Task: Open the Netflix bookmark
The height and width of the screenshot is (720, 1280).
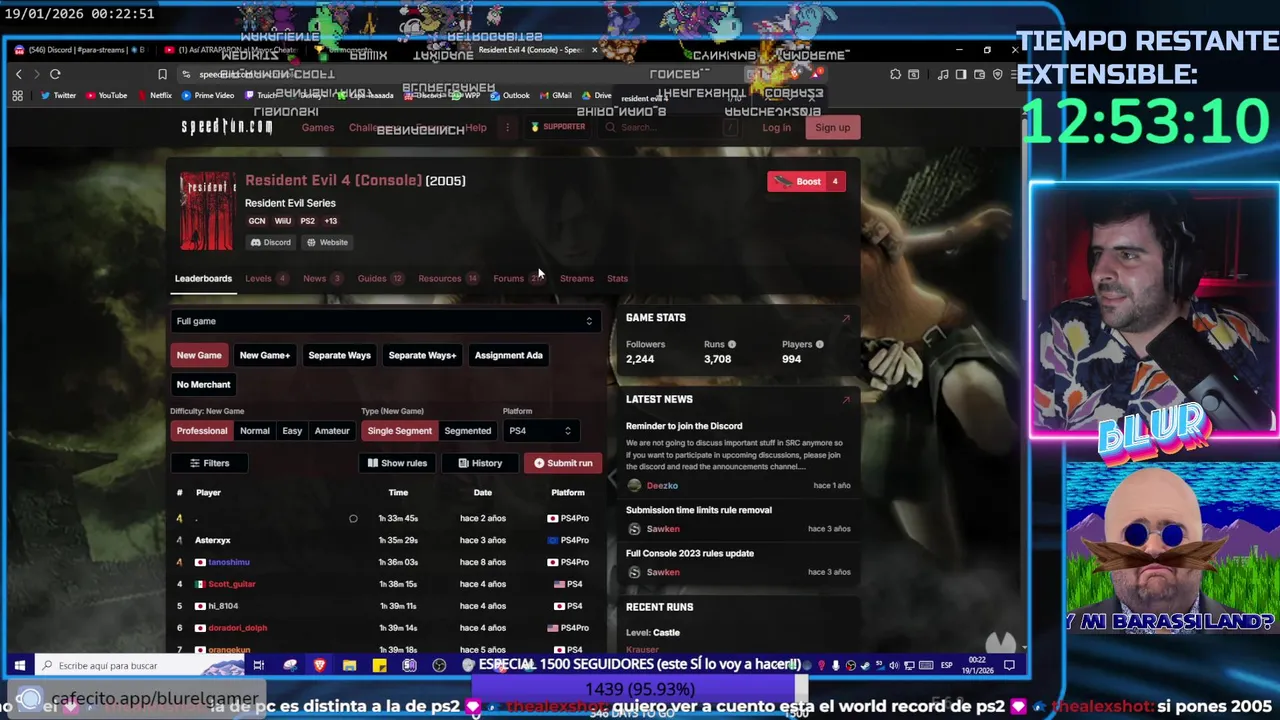Action: point(154,96)
